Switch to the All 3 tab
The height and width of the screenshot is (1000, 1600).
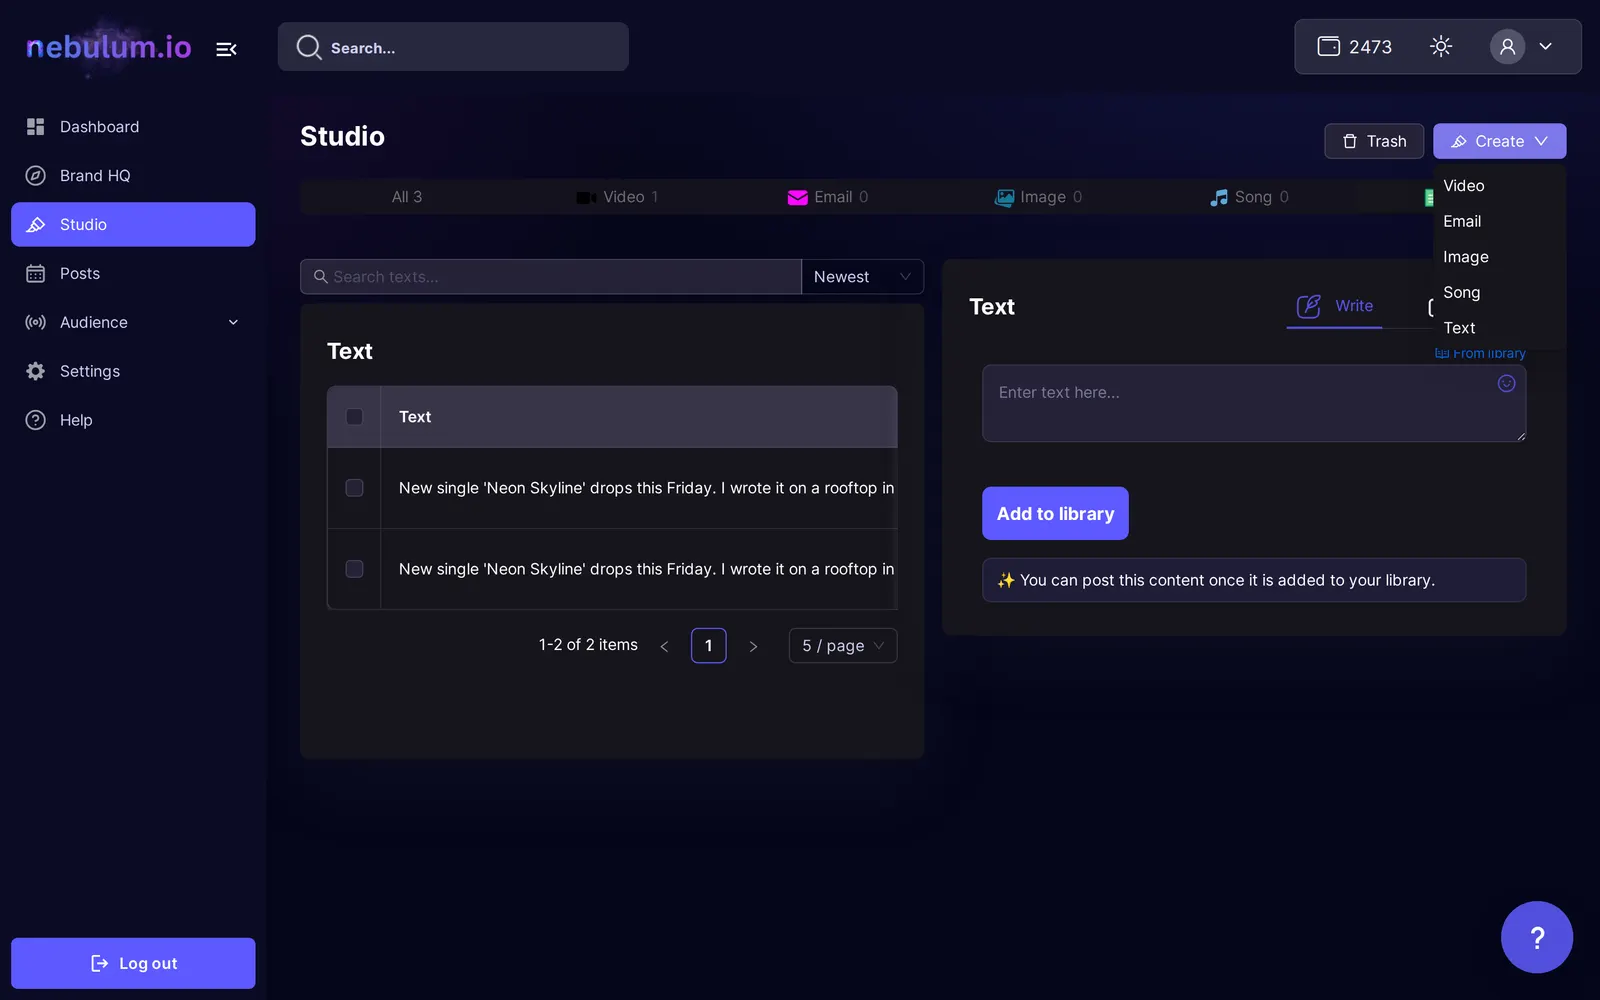[406, 197]
